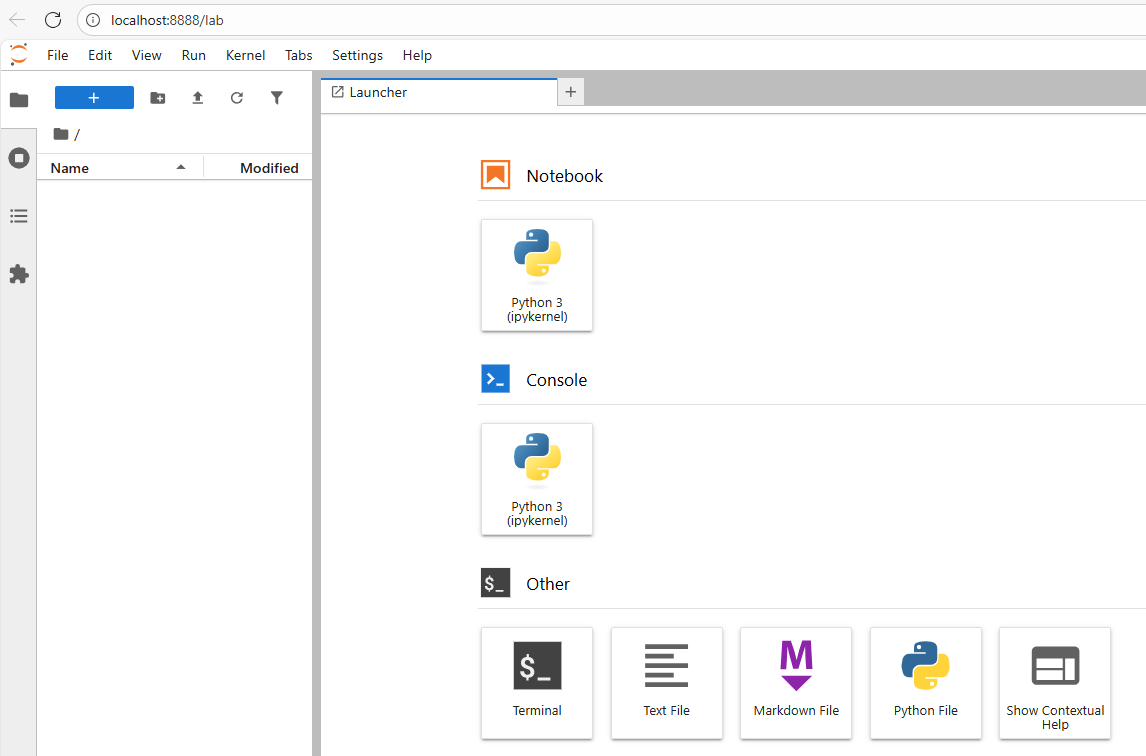Open a new Terminal
This screenshot has width=1146, height=756.
tap(537, 683)
